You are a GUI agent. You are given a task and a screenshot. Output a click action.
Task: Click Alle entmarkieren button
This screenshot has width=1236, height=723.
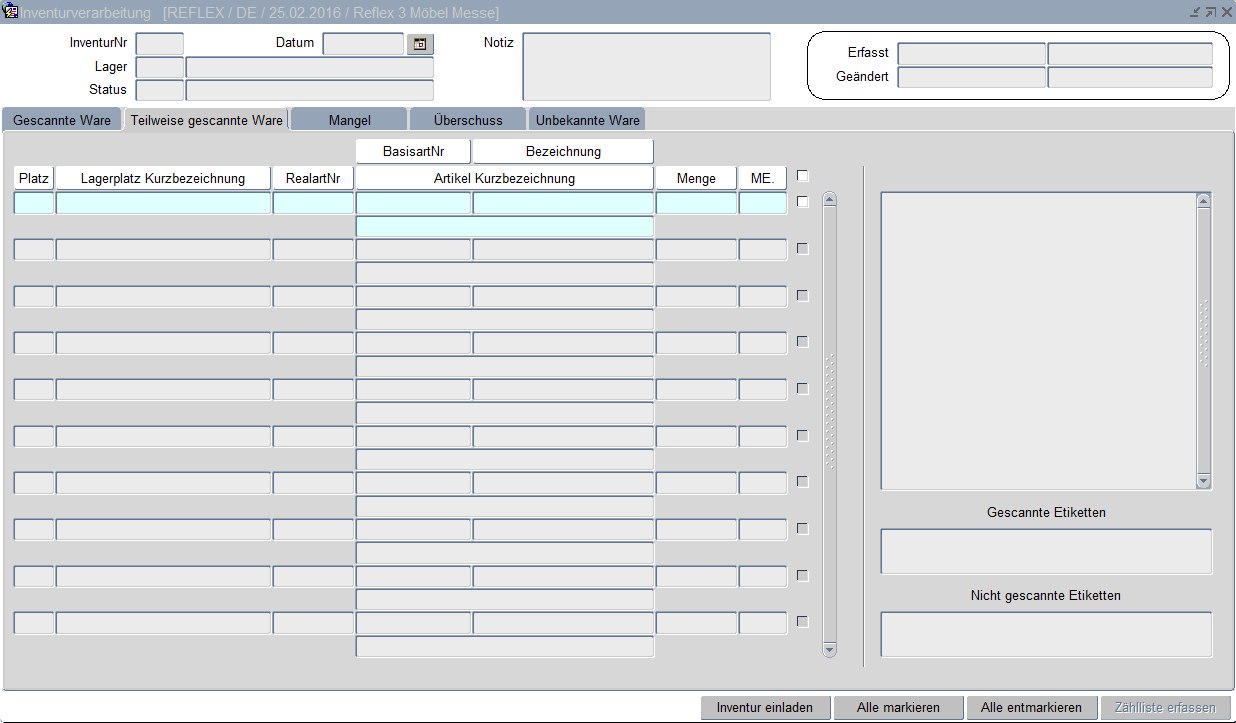pos(1031,707)
